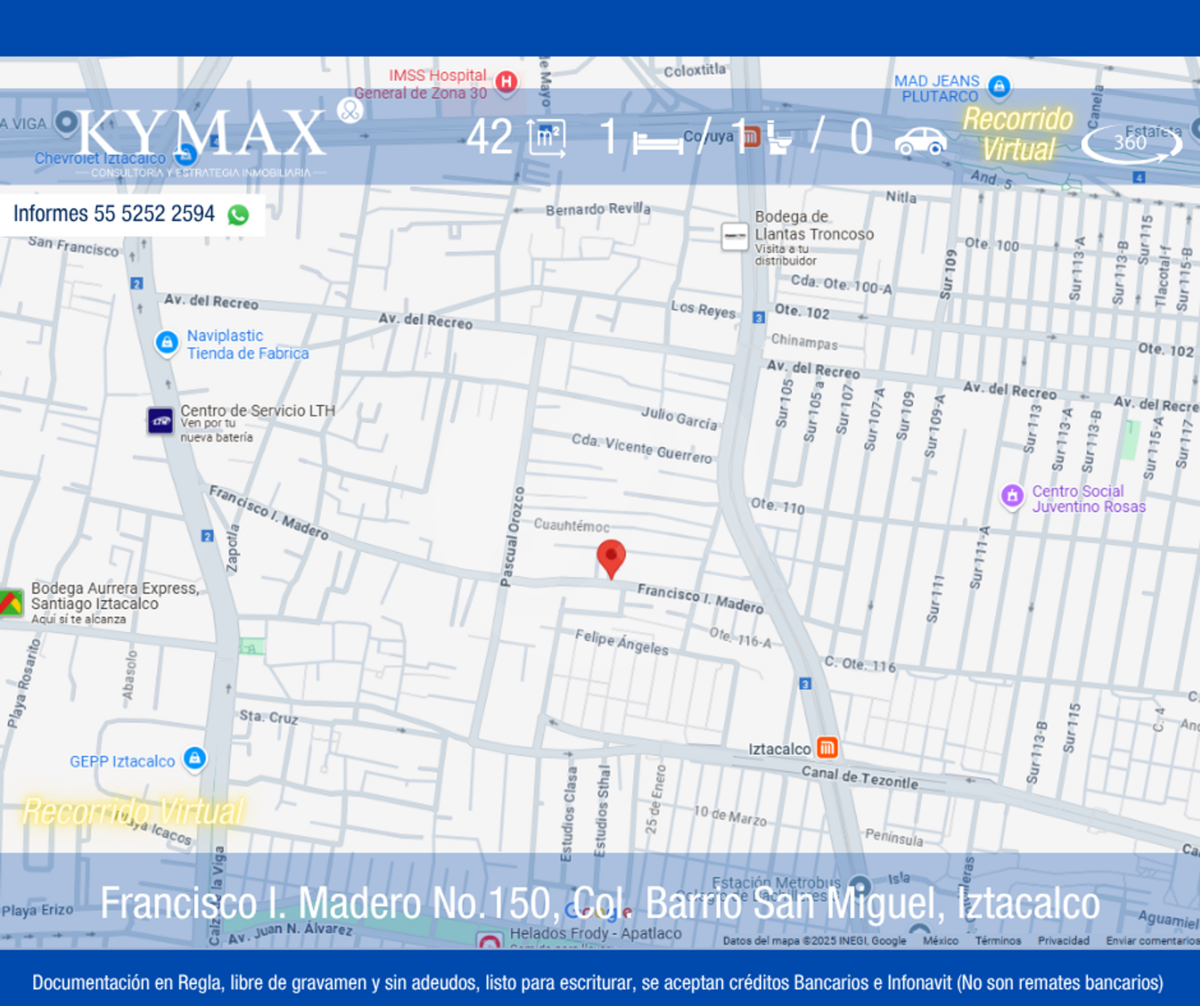The width and height of the screenshot is (1200, 1006).
Task: Click the Centro Social Juventino Rosas marker
Action: point(1012,495)
